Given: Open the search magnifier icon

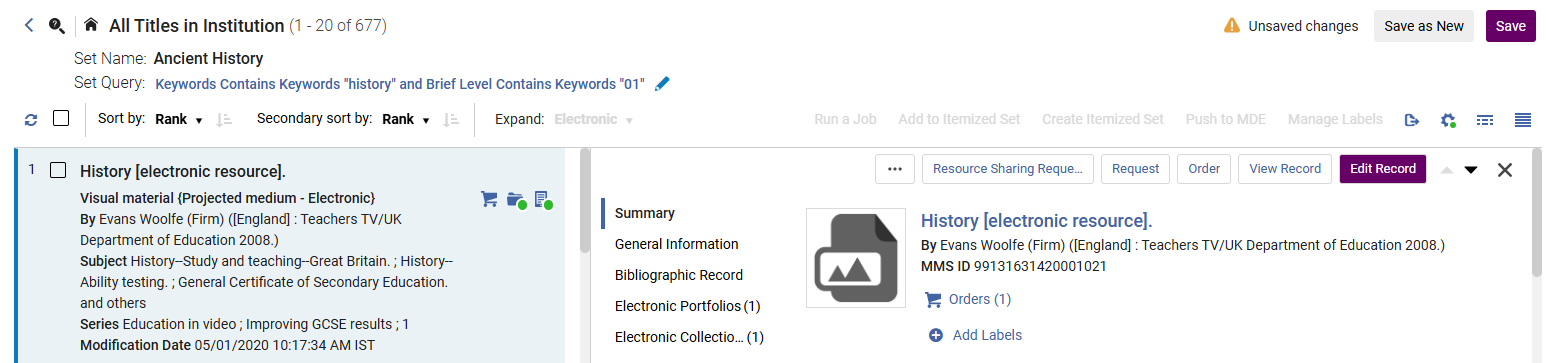Looking at the screenshot, I should point(57,25).
